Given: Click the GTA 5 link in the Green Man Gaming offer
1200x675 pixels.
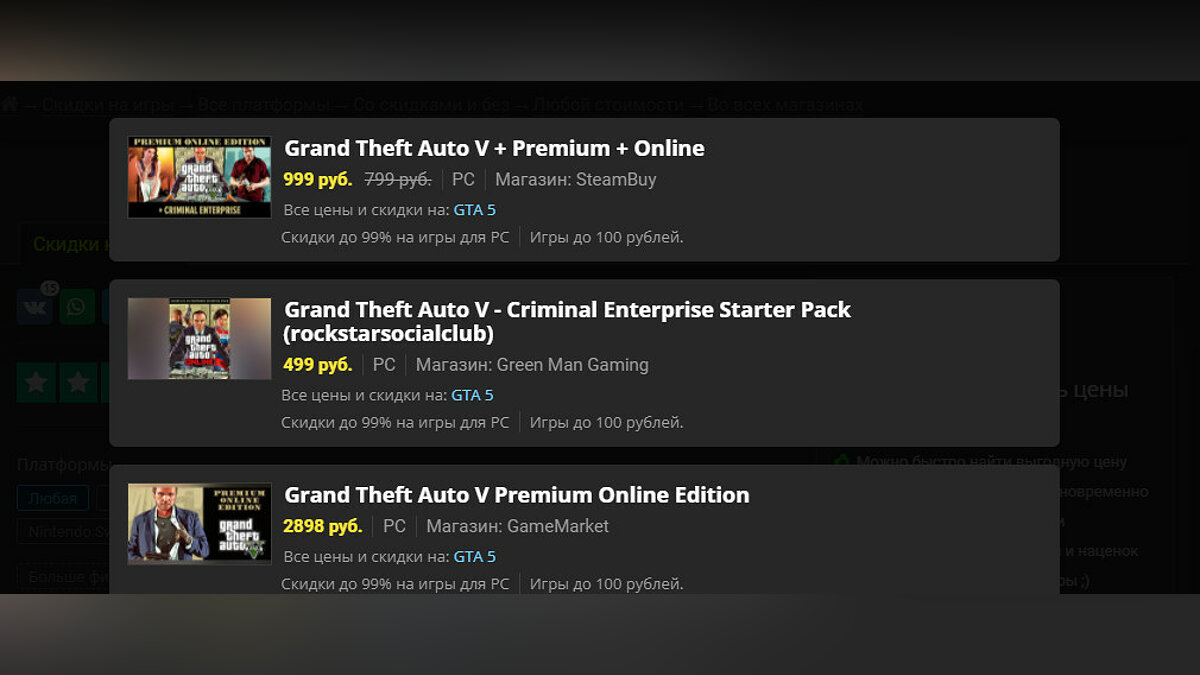Looking at the screenshot, I should coord(472,395).
